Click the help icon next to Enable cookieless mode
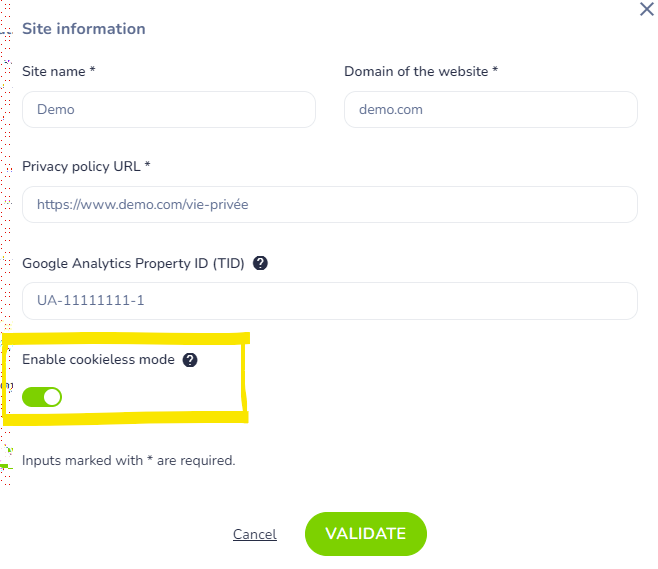The image size is (658, 569). coord(190,360)
